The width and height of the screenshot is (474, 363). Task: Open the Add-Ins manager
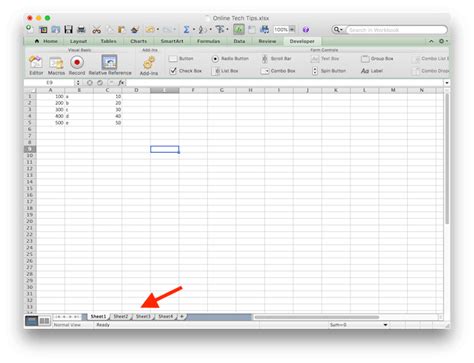tap(149, 65)
